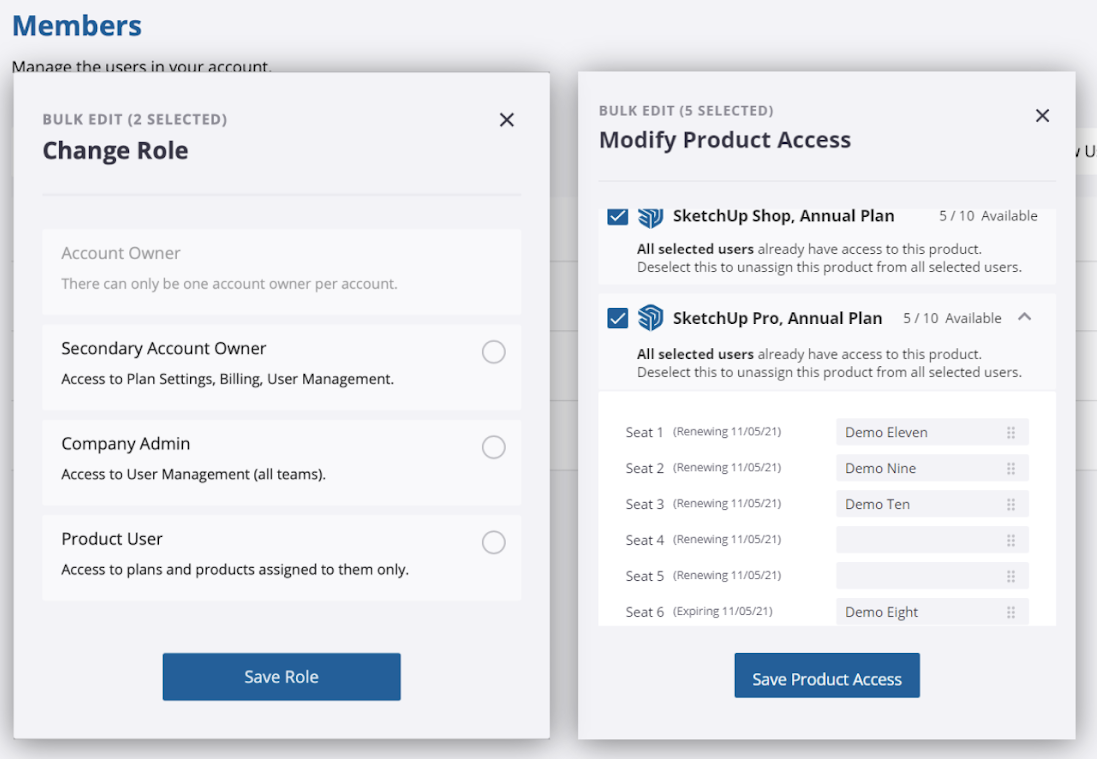Select the Secondary Account Owner radio button
The width and height of the screenshot is (1097, 759).
493,352
